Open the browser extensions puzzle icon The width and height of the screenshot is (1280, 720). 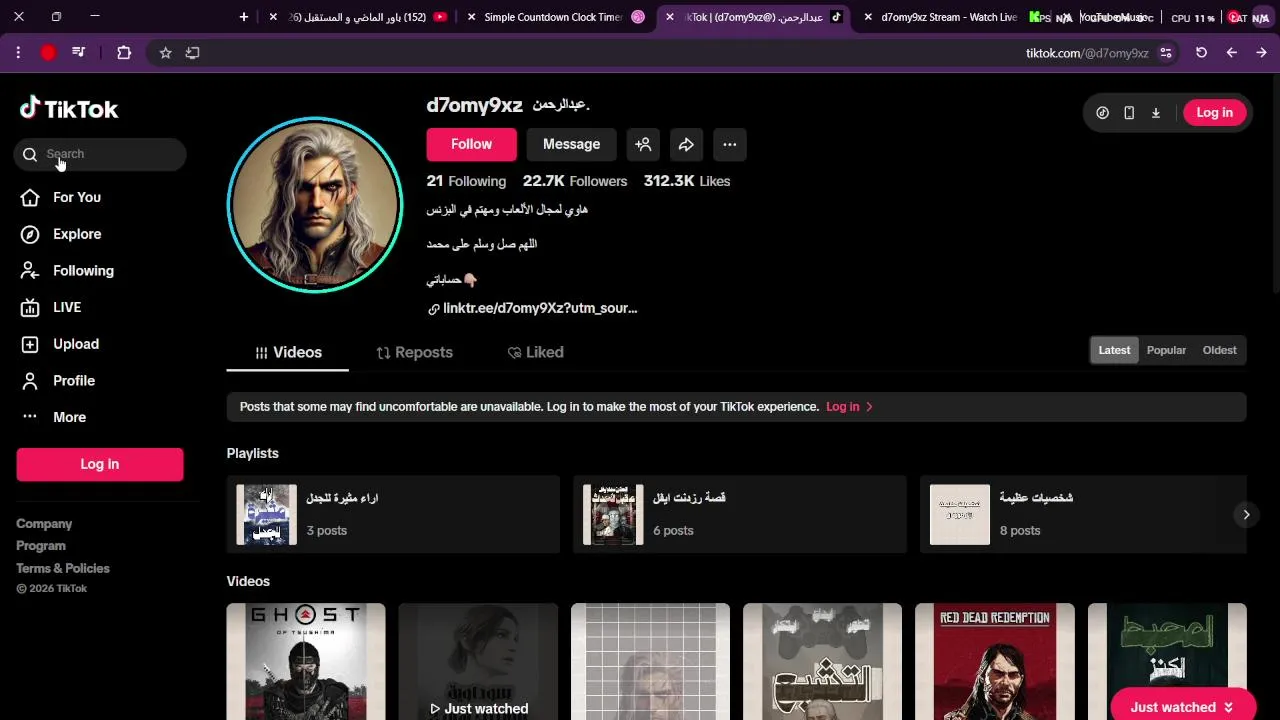point(124,52)
